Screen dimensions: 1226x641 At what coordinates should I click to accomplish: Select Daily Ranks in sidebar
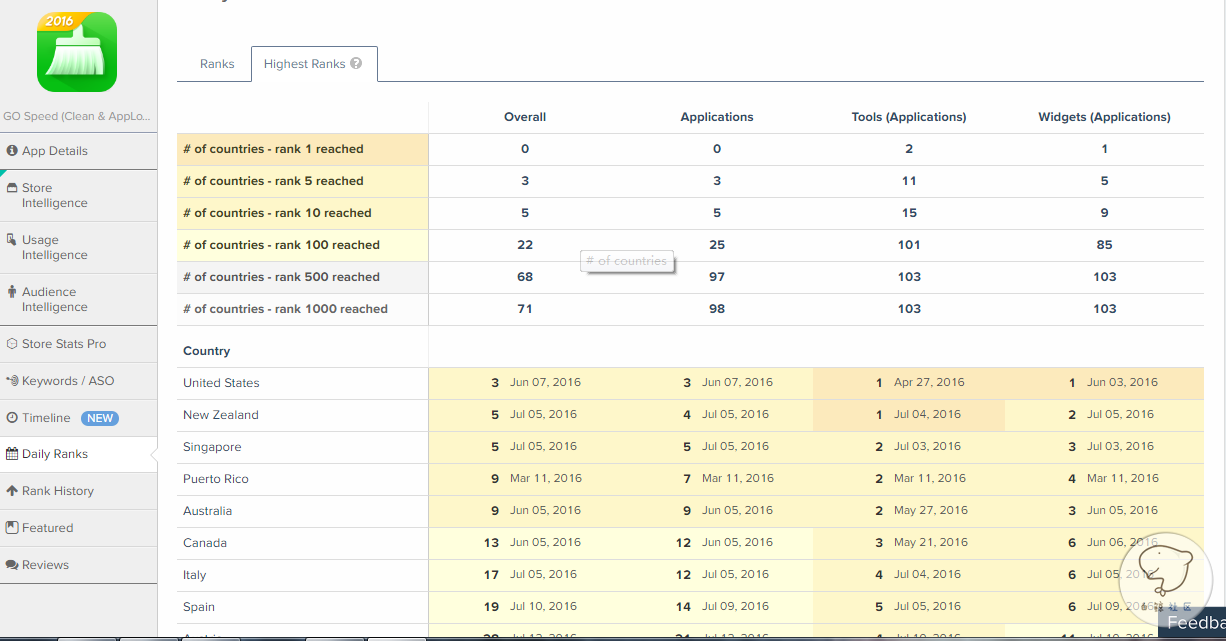tap(55, 454)
